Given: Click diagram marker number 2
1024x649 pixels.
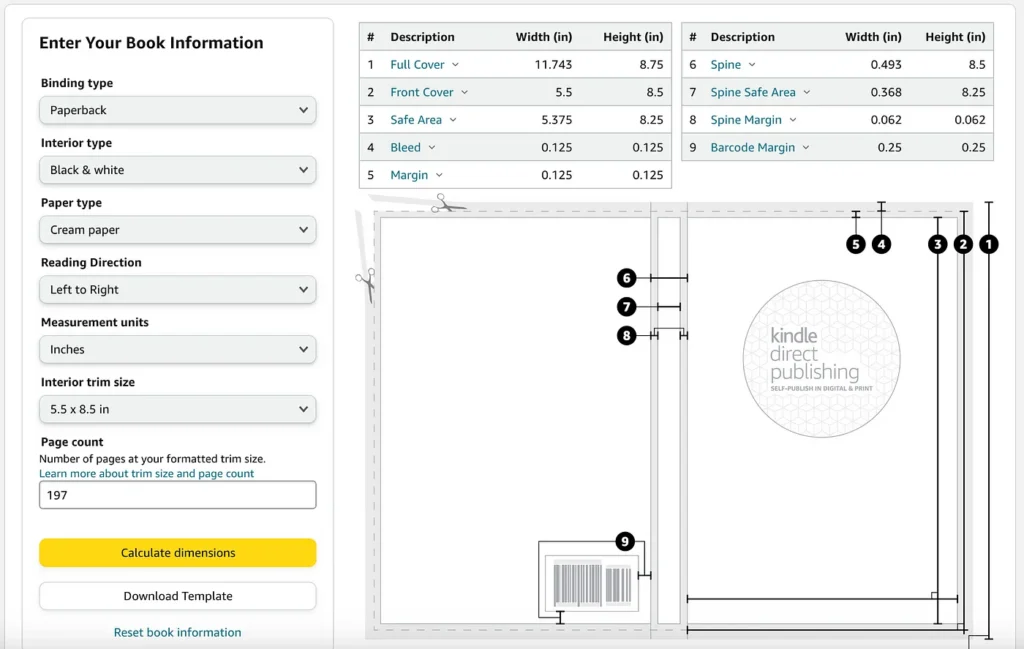Looking at the screenshot, I should 963,244.
